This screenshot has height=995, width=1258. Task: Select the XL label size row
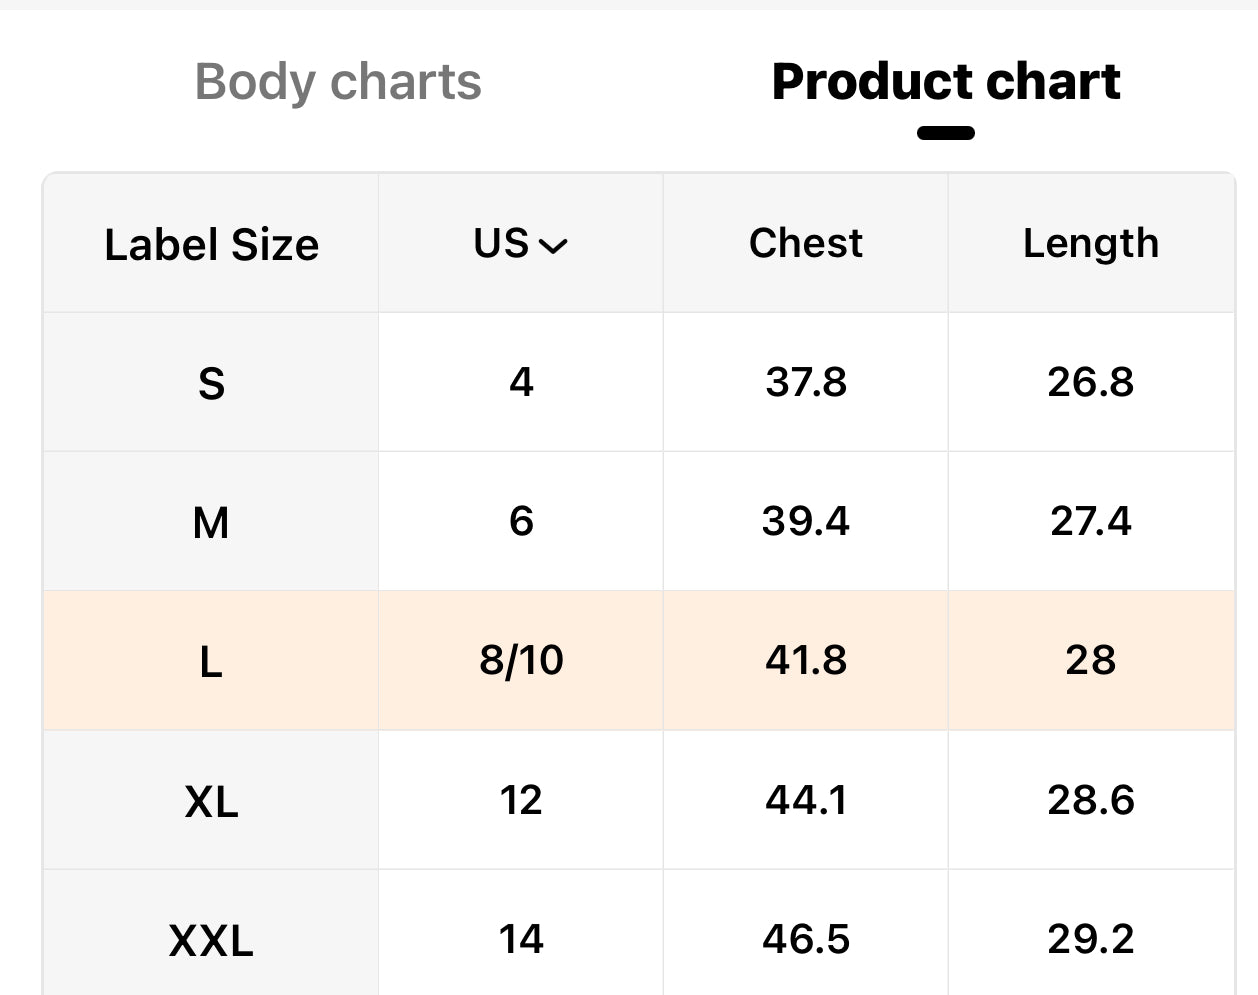211,801
